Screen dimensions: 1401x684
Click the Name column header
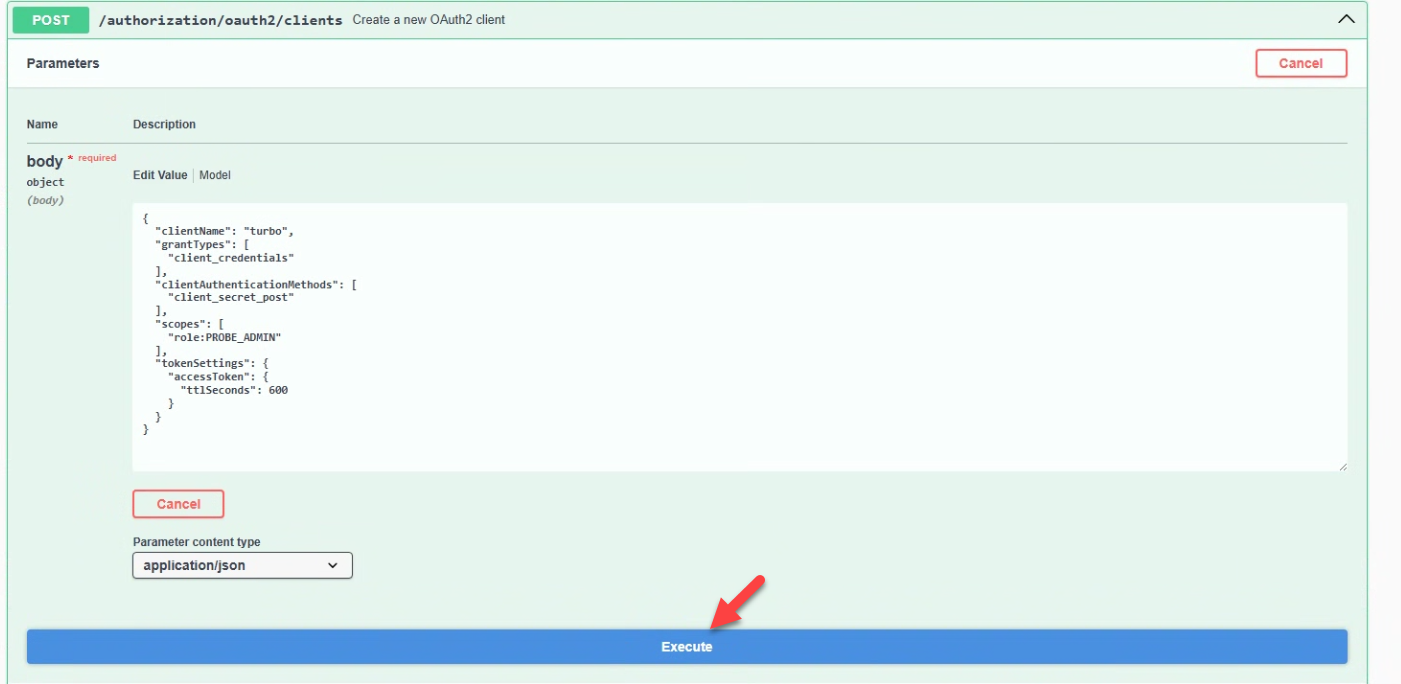tap(42, 124)
